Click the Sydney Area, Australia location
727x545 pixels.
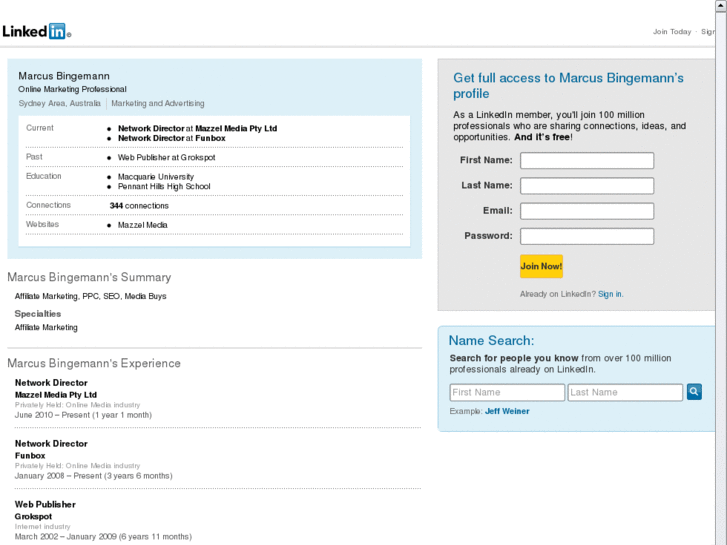59,103
